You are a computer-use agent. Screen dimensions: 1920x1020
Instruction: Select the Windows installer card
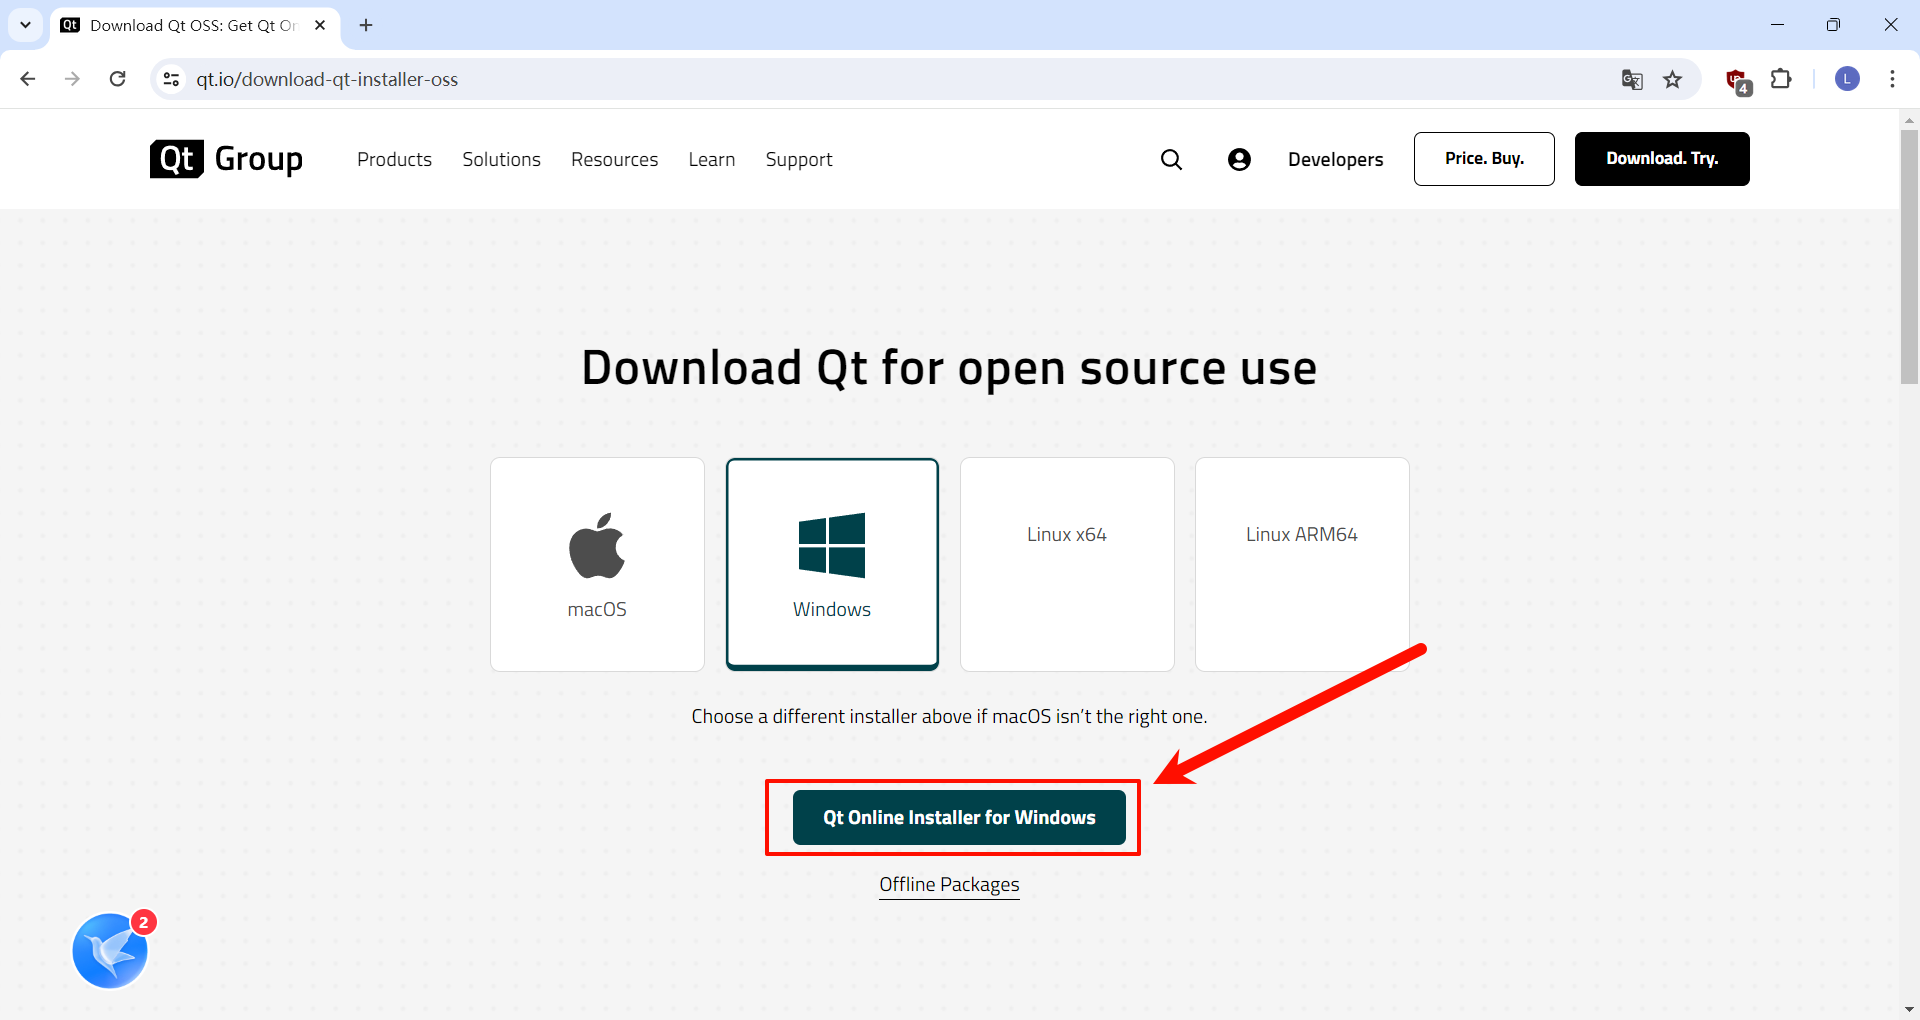point(832,564)
